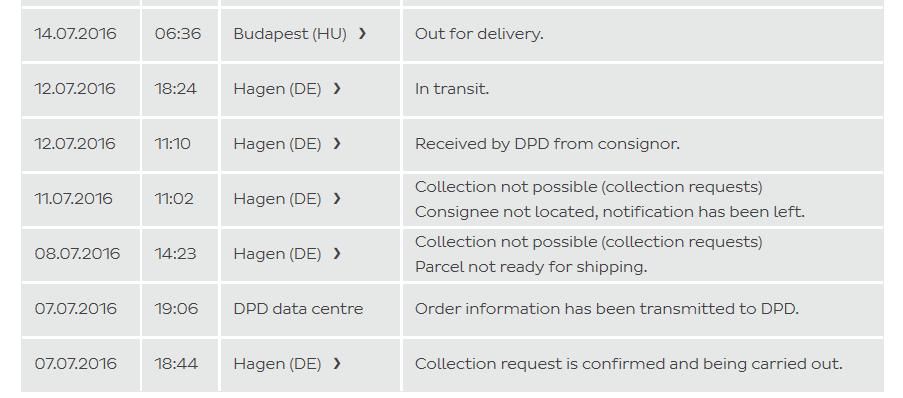Select the 14.07.2016 date cell
The height and width of the screenshot is (398, 903).
[x=81, y=34]
